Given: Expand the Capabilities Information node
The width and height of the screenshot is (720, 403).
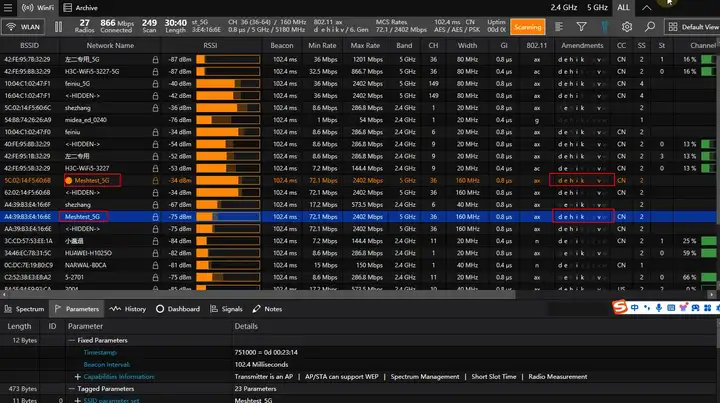Looking at the screenshot, I should coord(78,377).
